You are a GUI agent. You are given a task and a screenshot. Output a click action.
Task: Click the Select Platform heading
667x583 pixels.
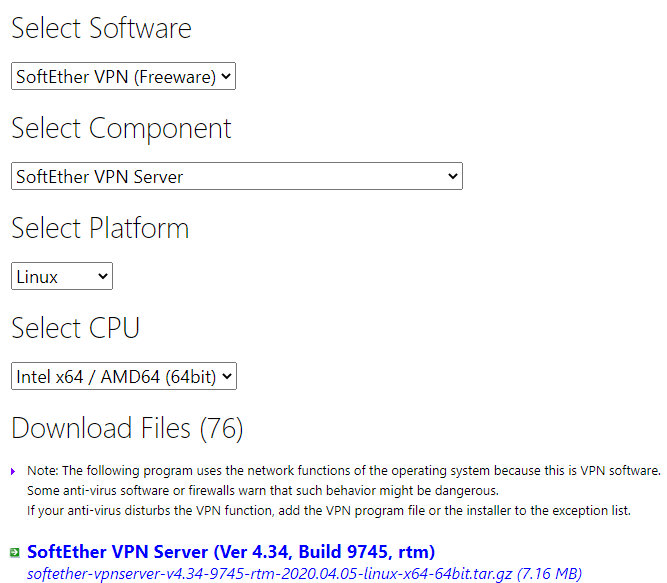[100, 228]
